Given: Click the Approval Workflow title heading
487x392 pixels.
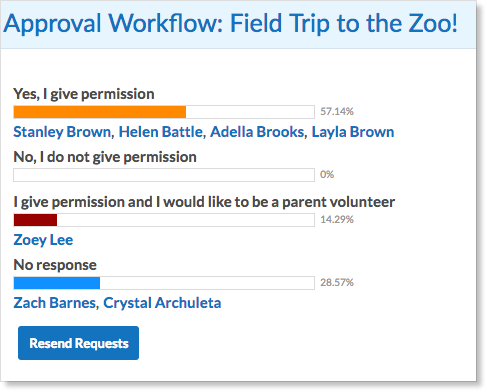Looking at the screenshot, I should (x=231, y=24).
